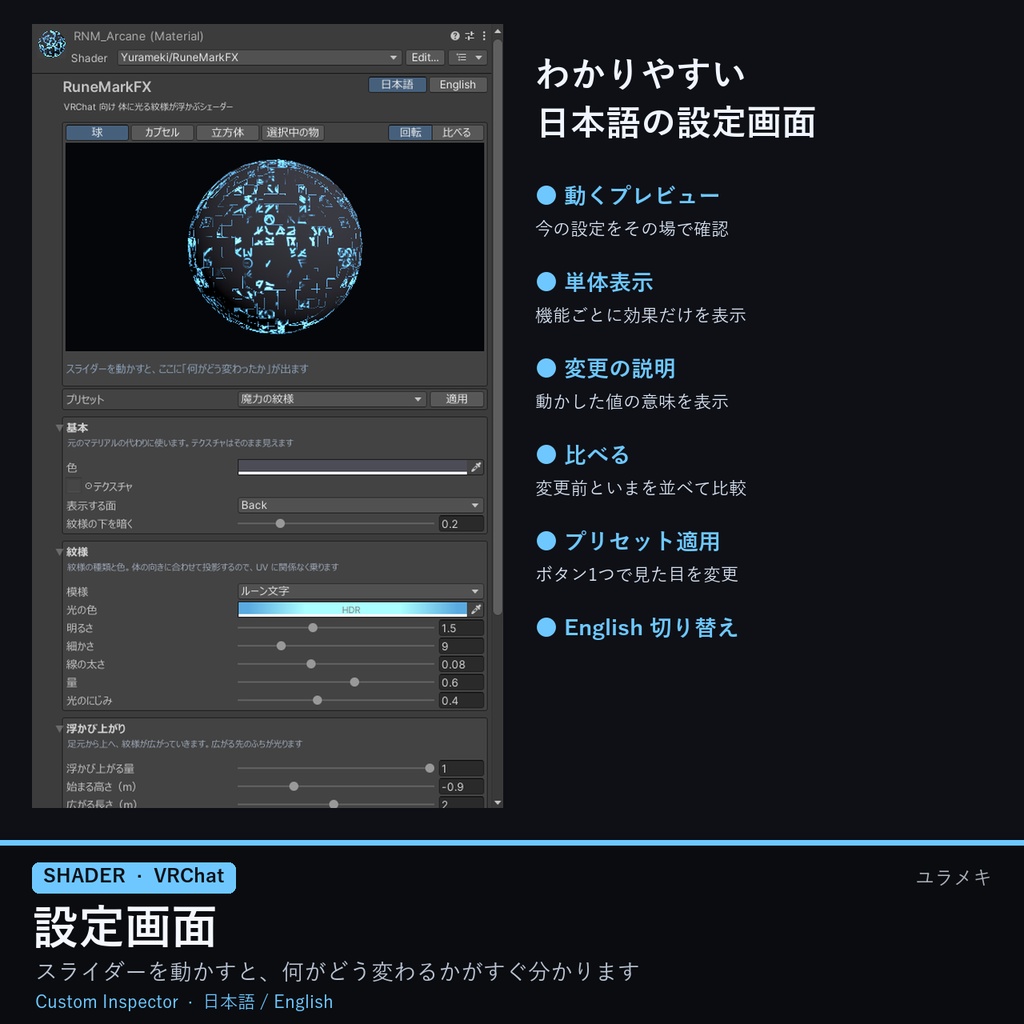Image resolution: width=1024 pixels, height=1024 pixels.
Task: Click the inspector vertical scrollbar thumb
Action: pos(498,327)
